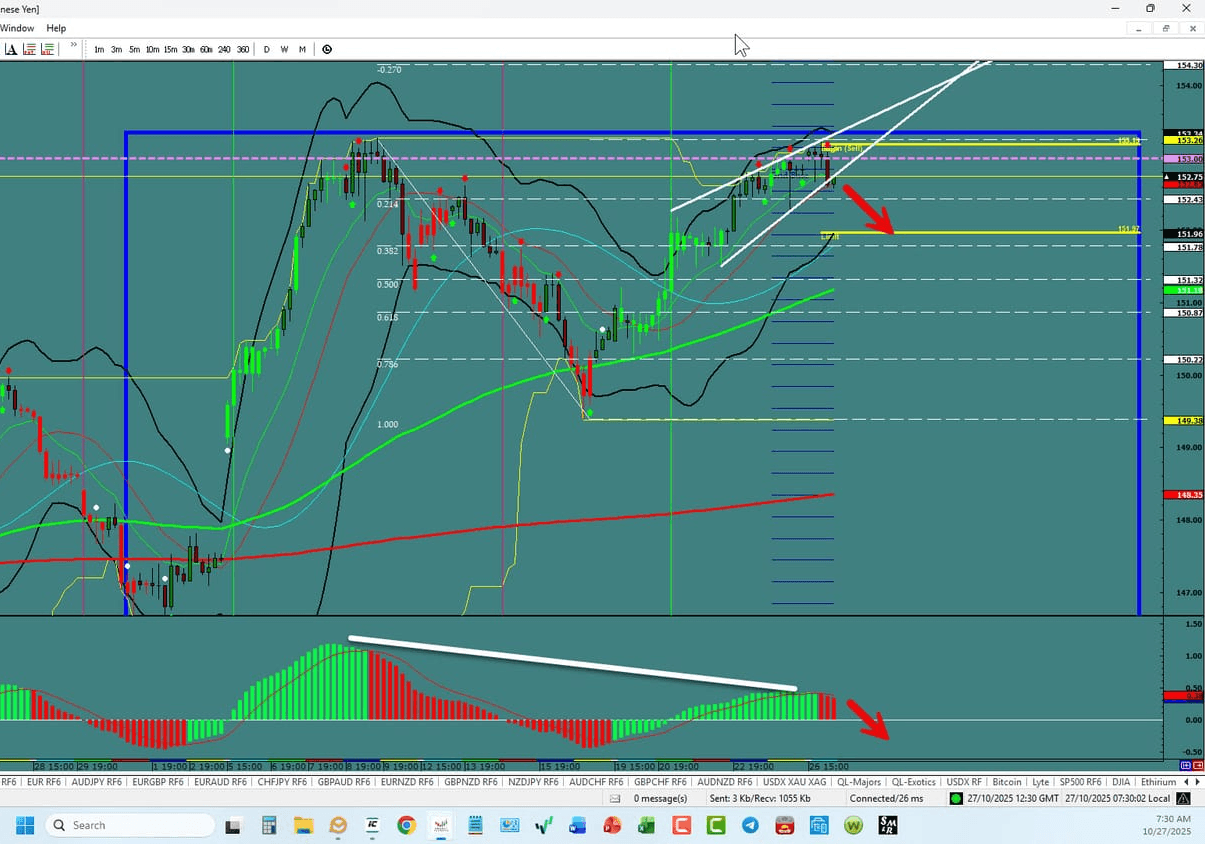Switch to the SP500 RF6 tab

[x=1080, y=781]
